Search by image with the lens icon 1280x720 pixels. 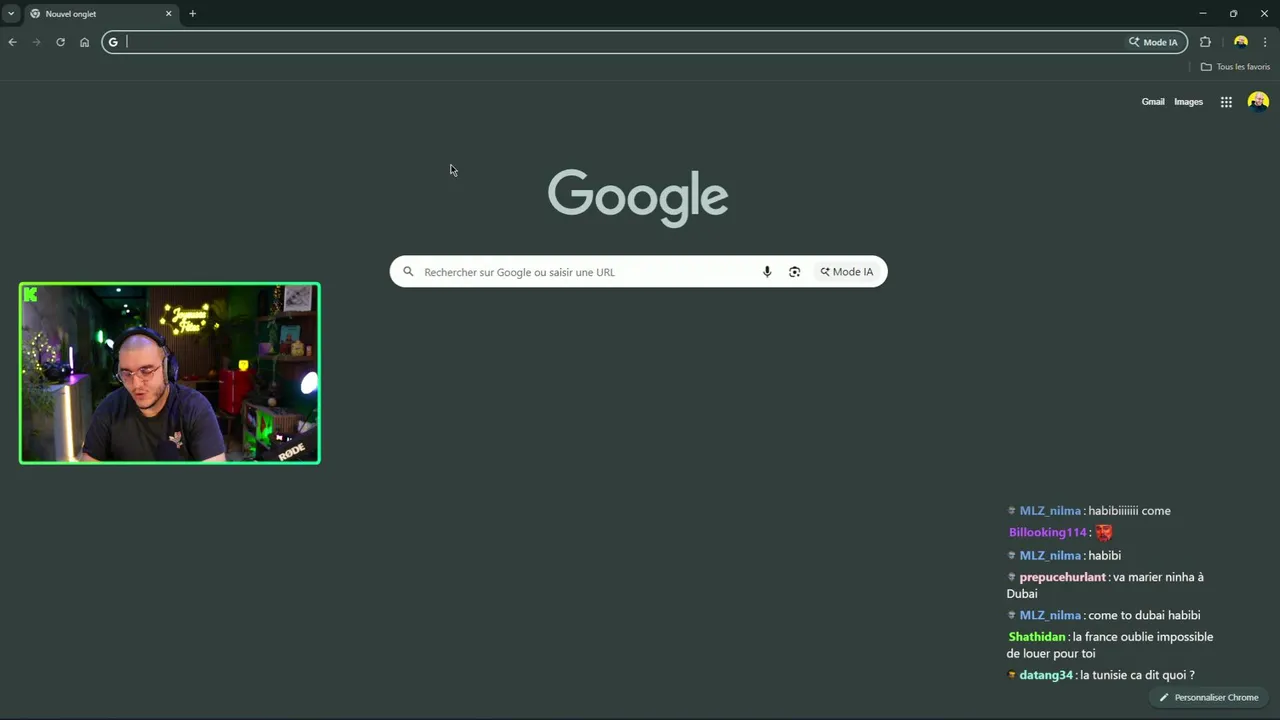tap(794, 272)
